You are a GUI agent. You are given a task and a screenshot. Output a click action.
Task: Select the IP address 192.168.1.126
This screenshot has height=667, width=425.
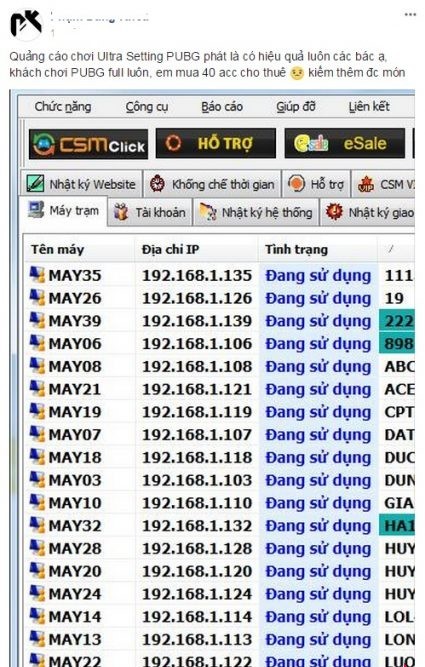(x=197, y=298)
